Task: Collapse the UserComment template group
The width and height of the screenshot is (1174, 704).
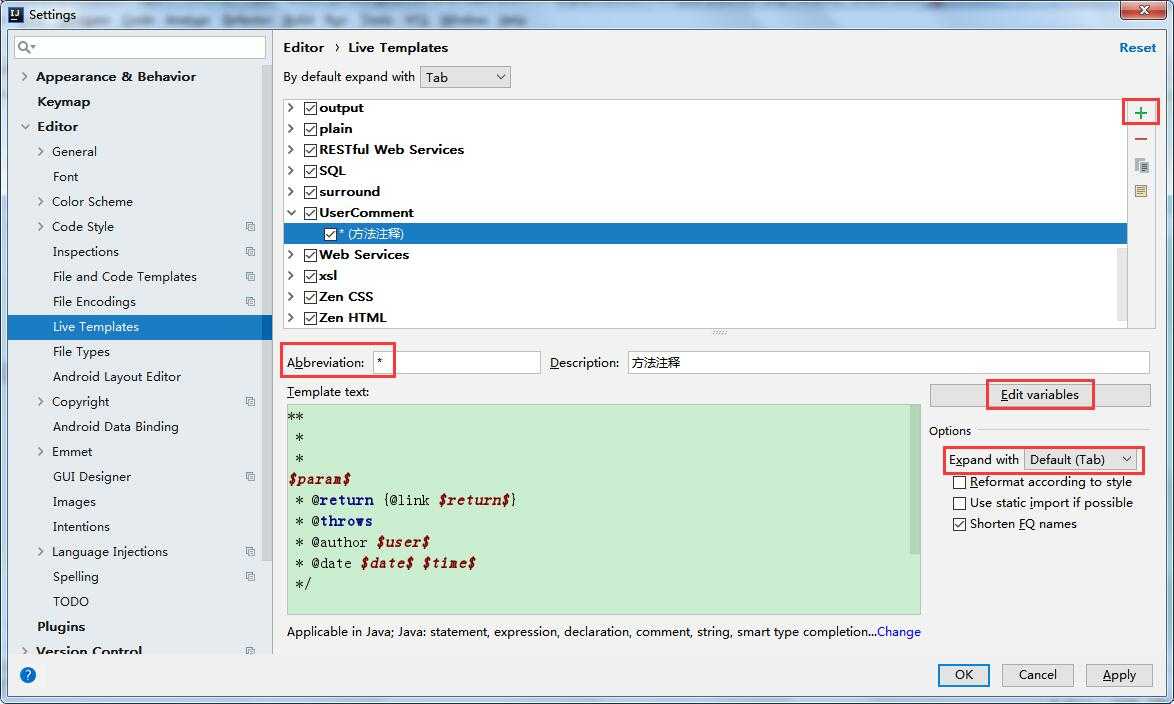Action: 291,213
